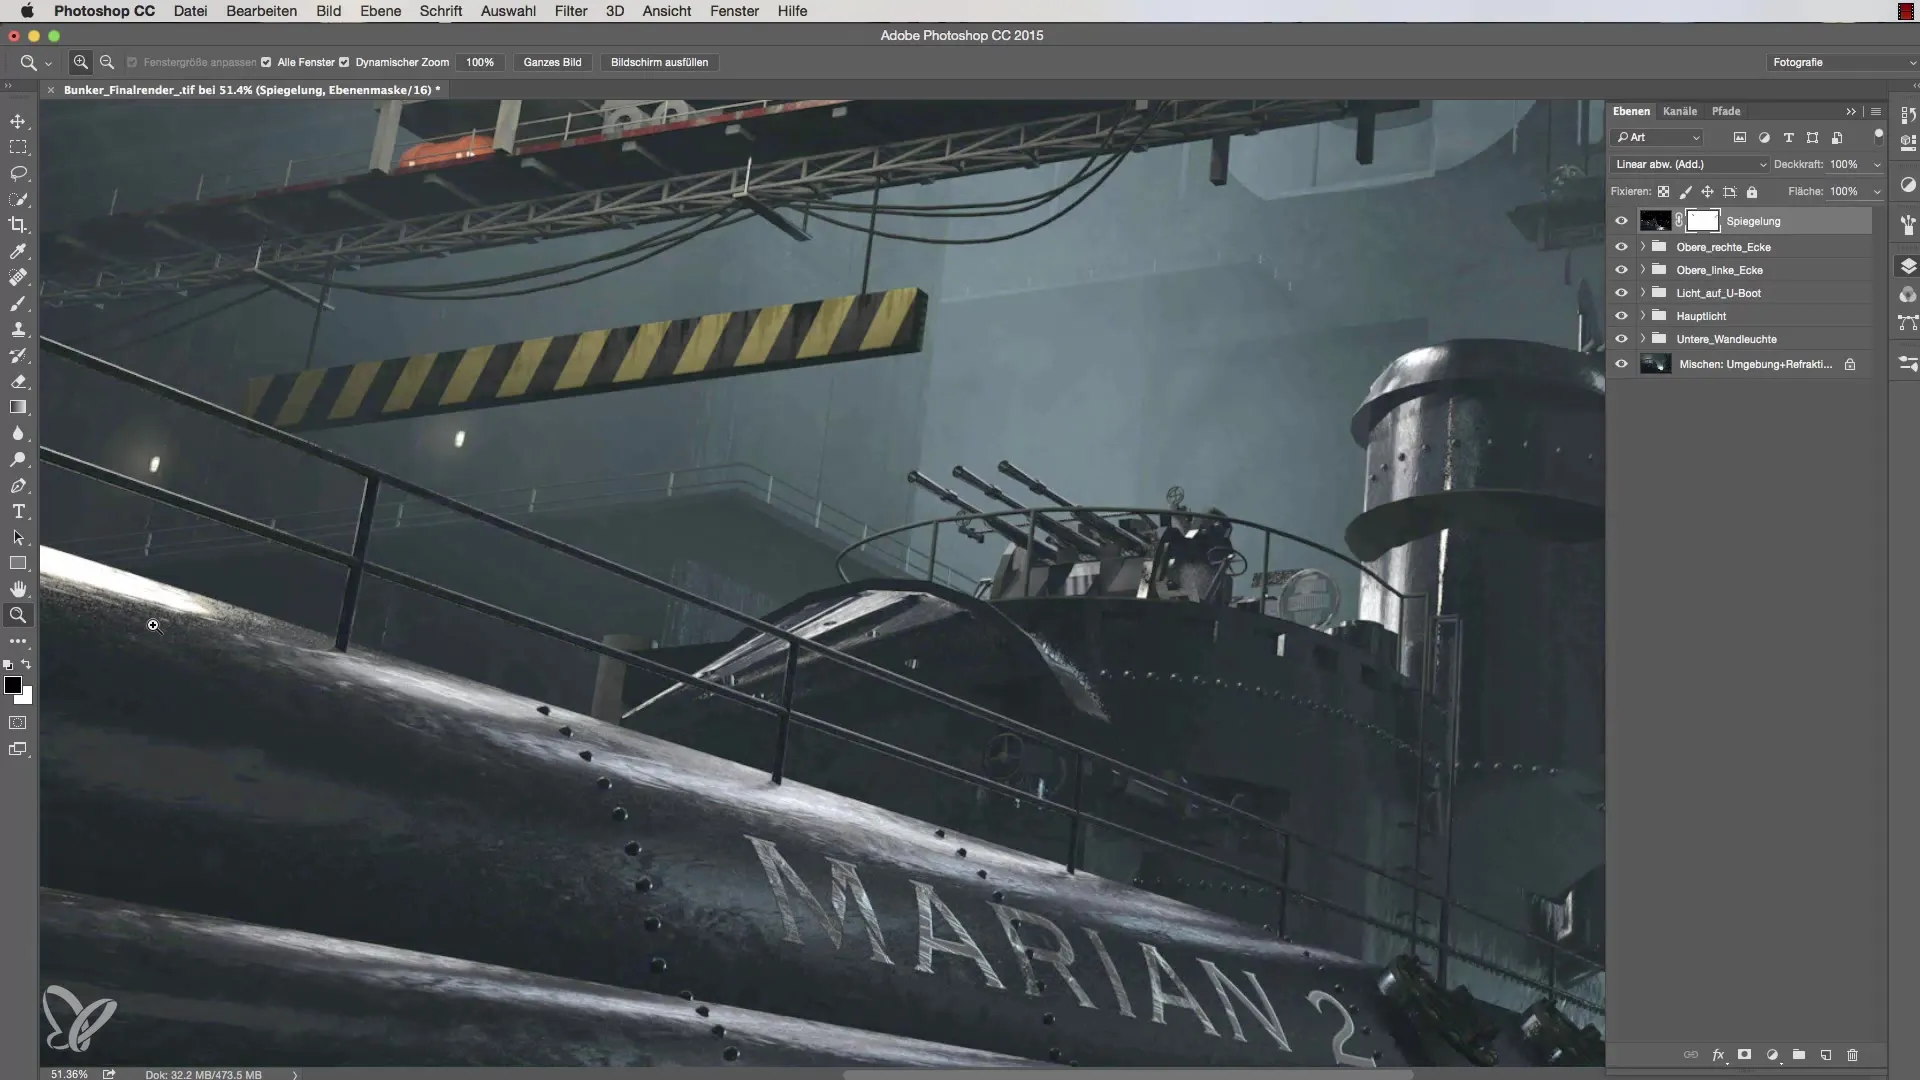Select the Crop tool
1920x1080 pixels.
tap(18, 225)
